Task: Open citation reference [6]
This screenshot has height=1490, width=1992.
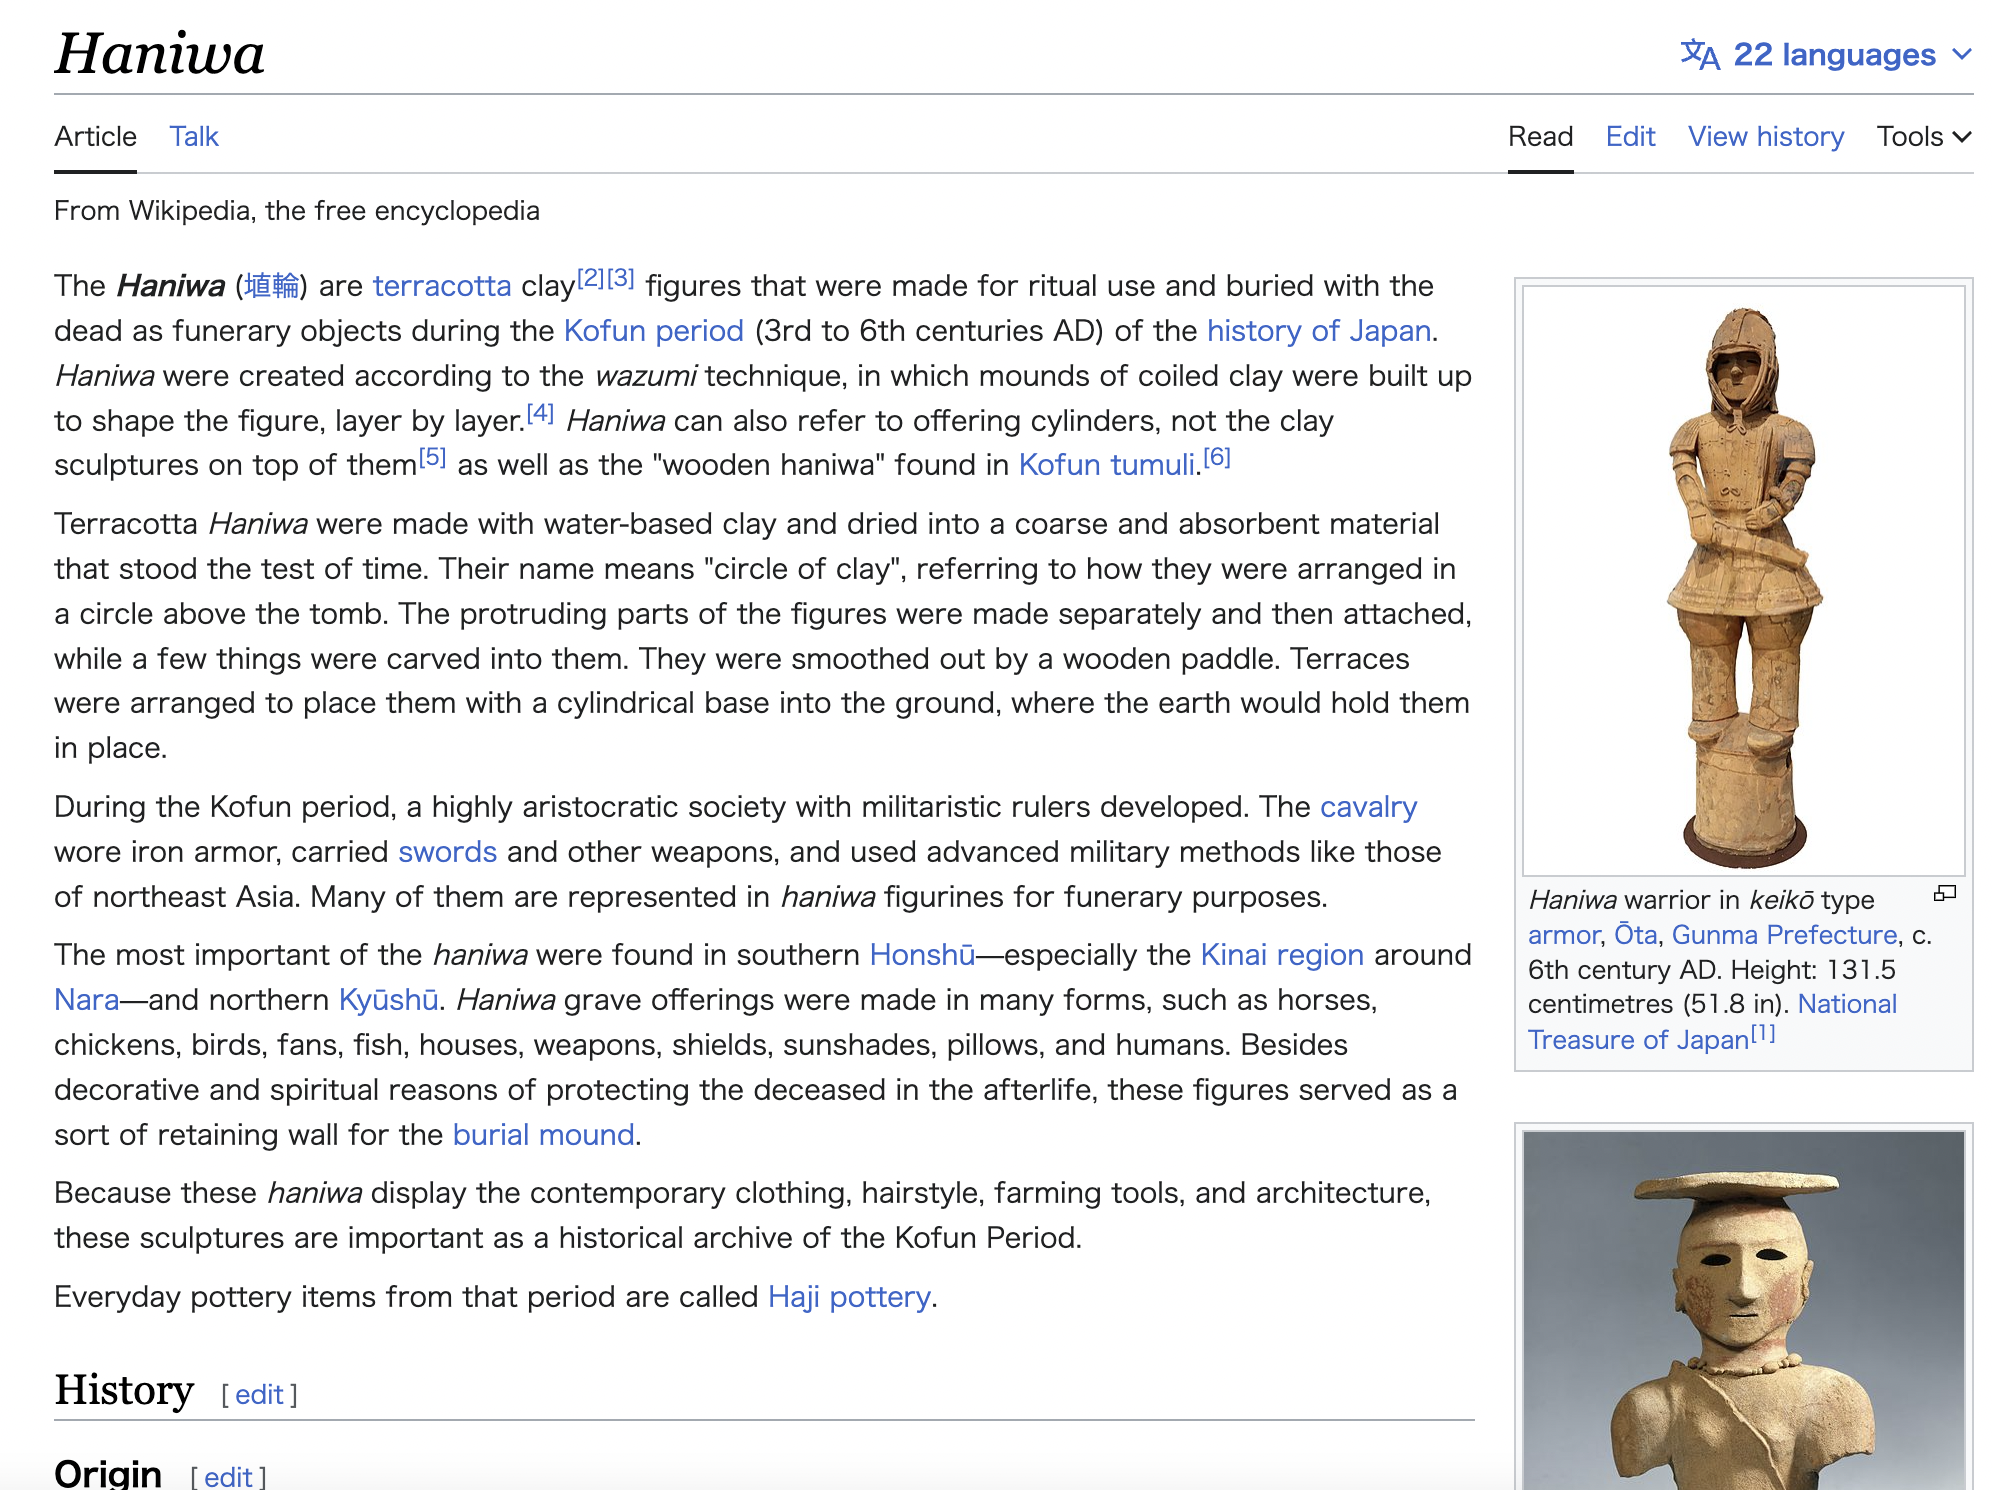Action: (1217, 457)
